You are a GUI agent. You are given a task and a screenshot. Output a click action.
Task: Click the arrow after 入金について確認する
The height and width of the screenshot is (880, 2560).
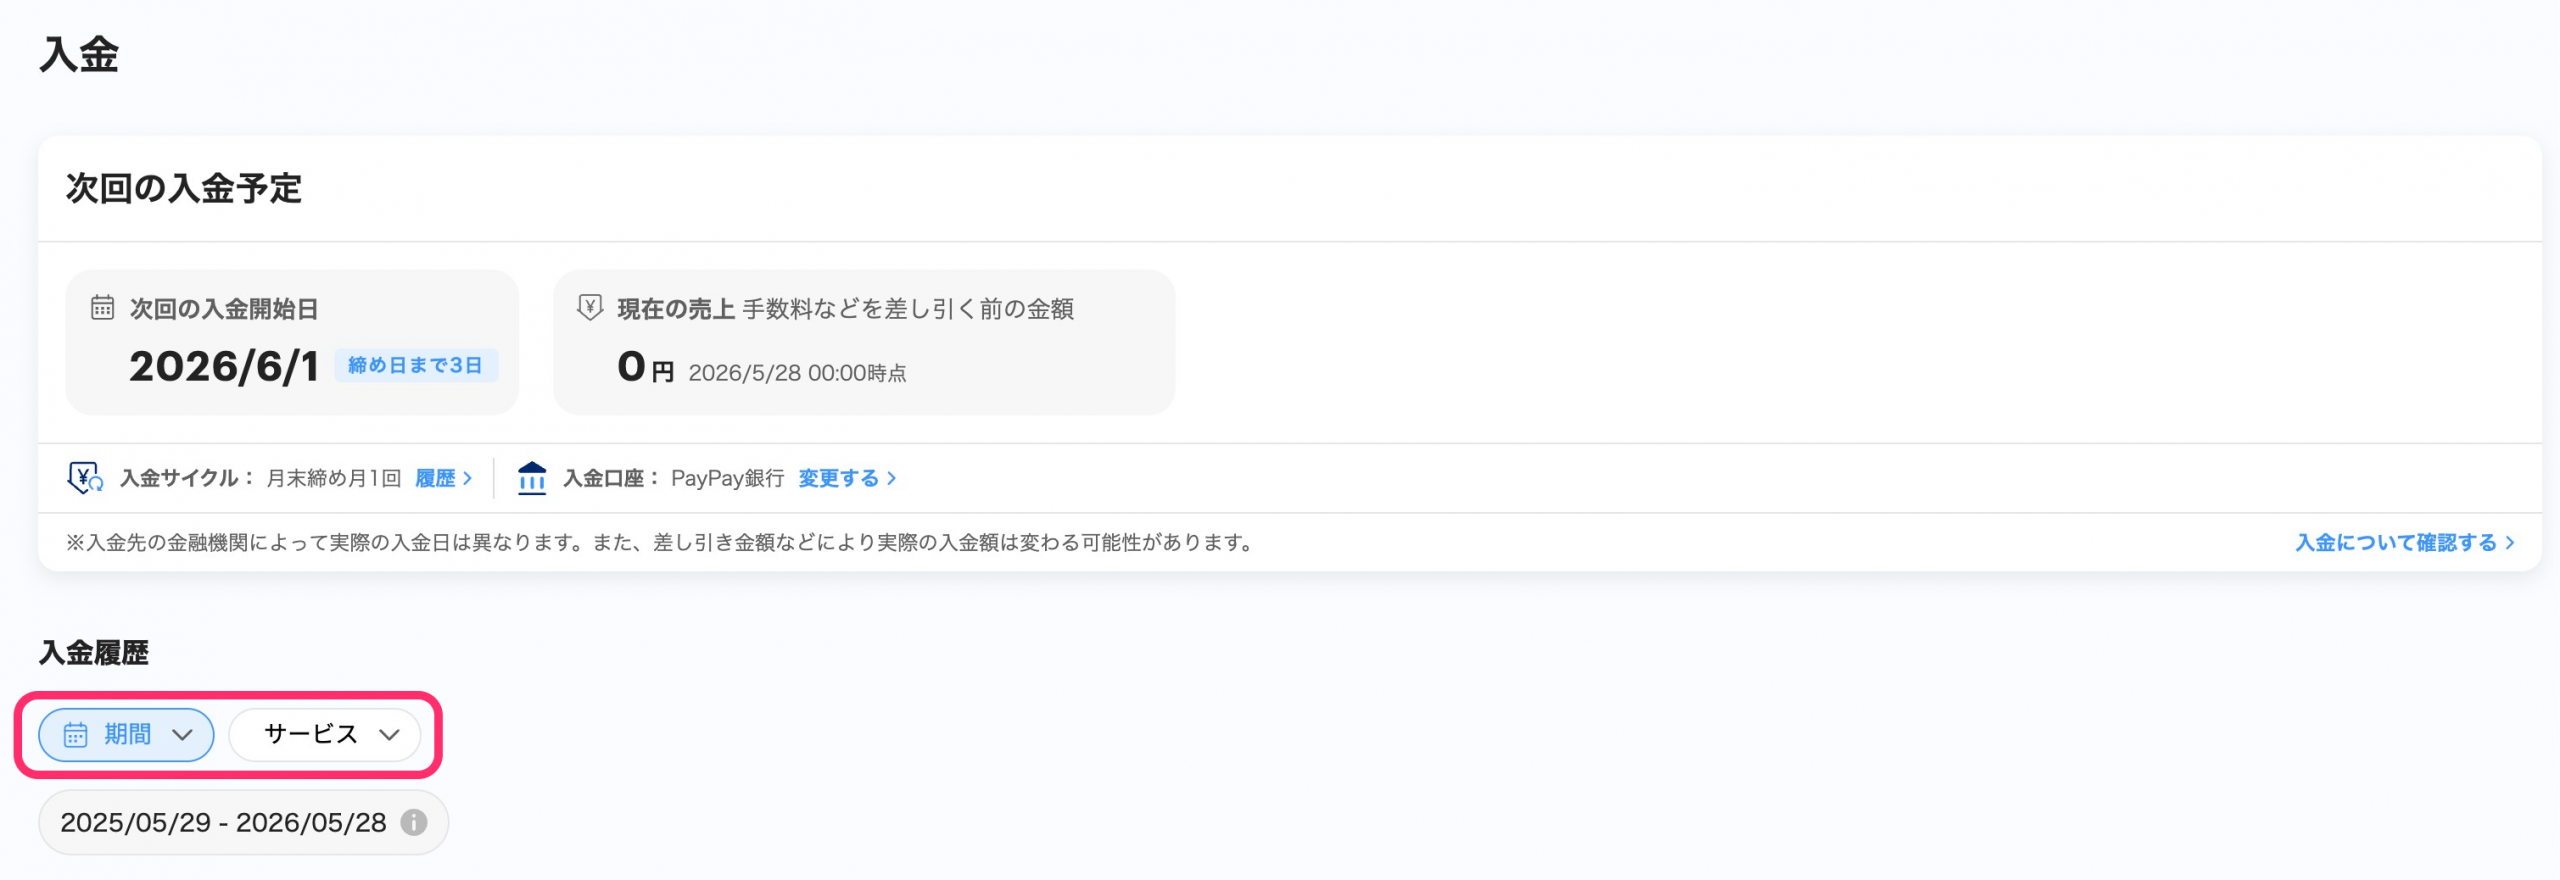tap(2510, 542)
